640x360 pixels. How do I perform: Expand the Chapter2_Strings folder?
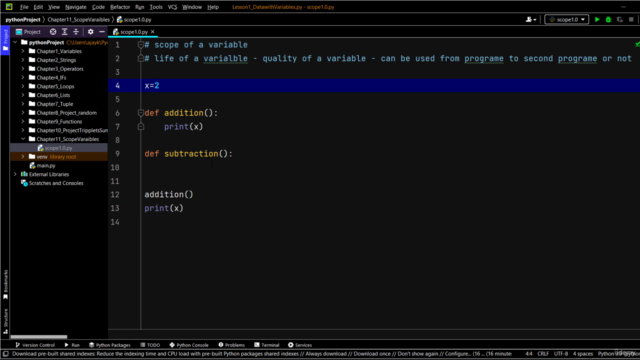pos(23,60)
